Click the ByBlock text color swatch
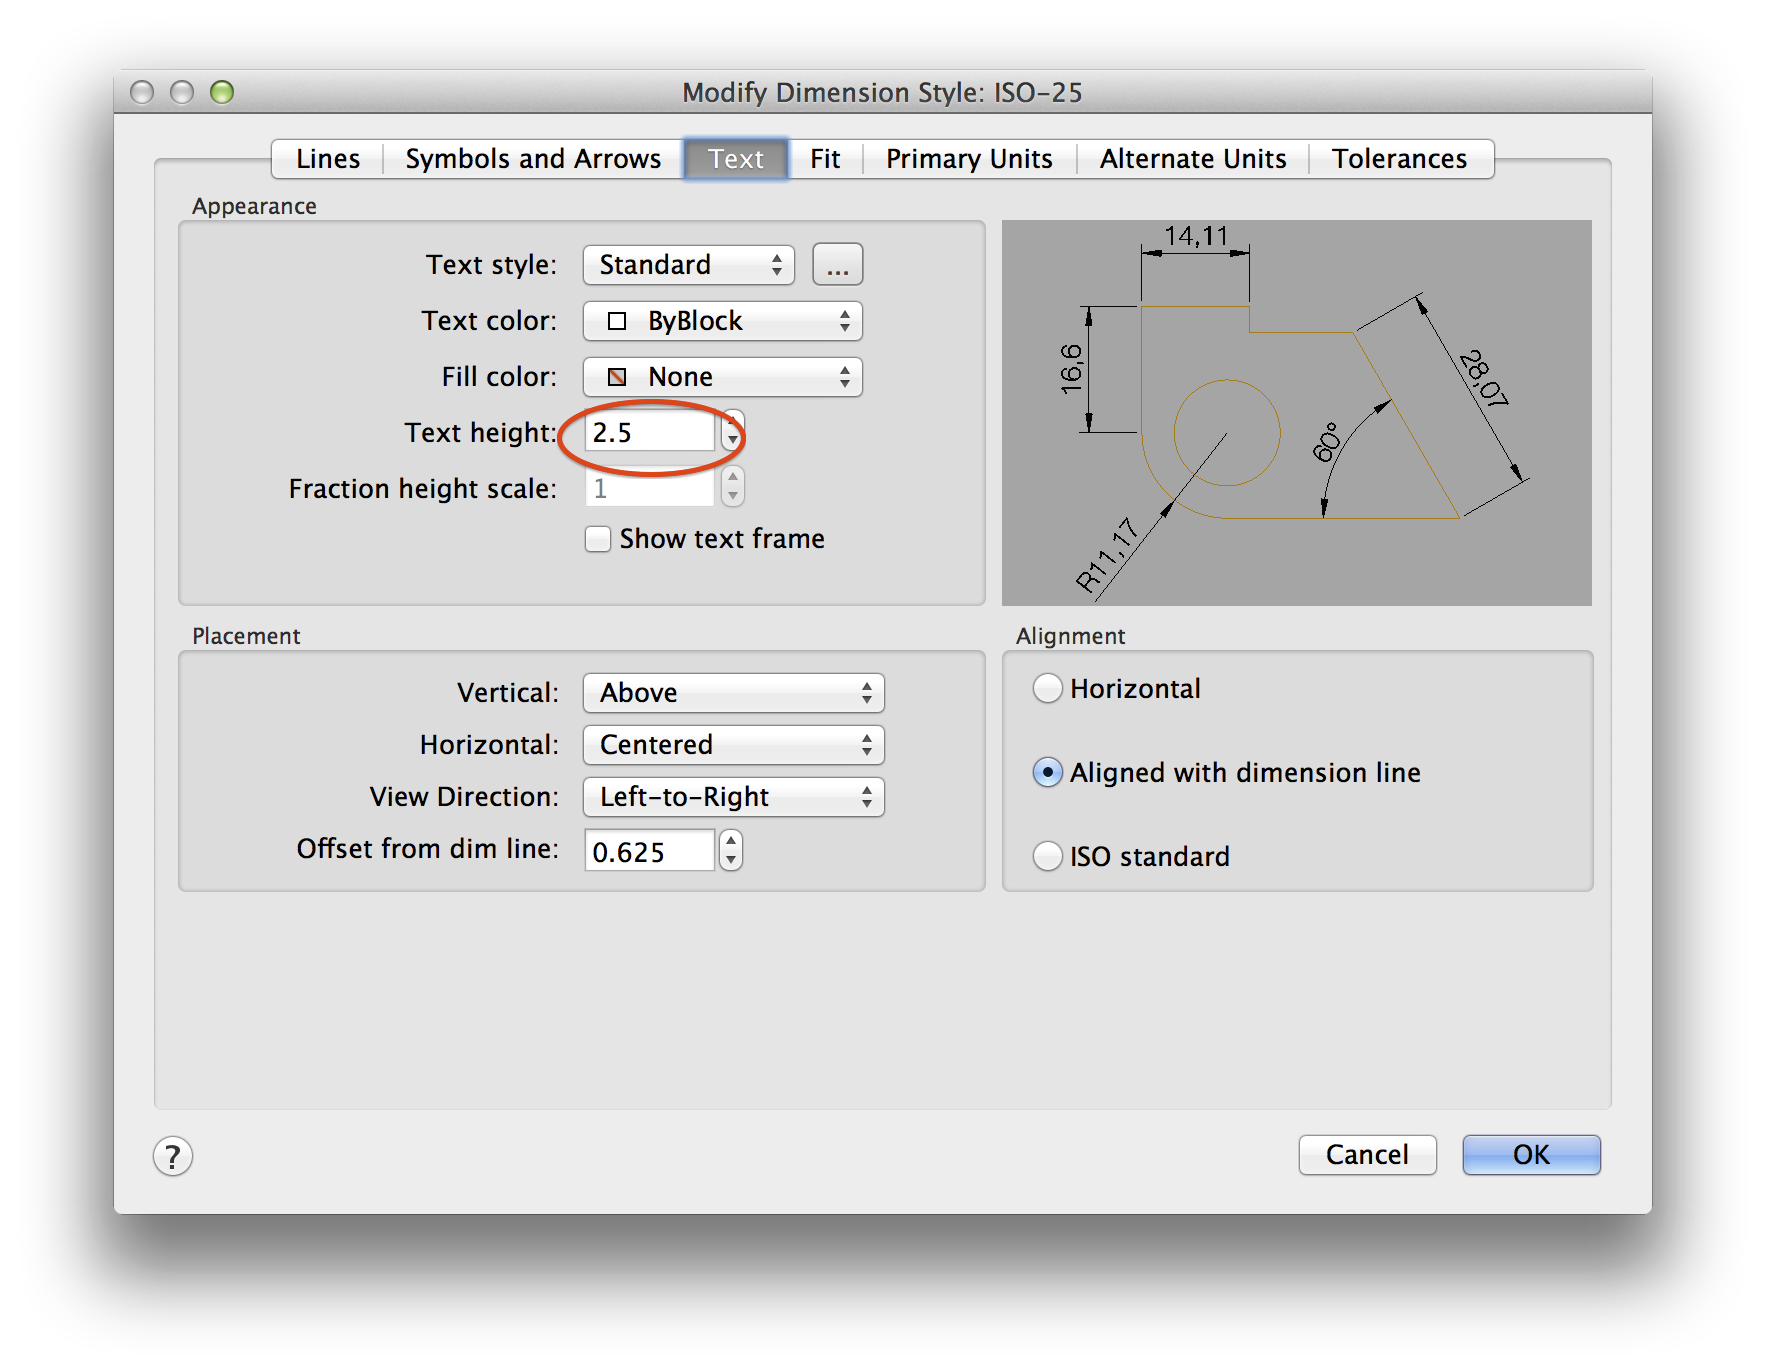 617,321
